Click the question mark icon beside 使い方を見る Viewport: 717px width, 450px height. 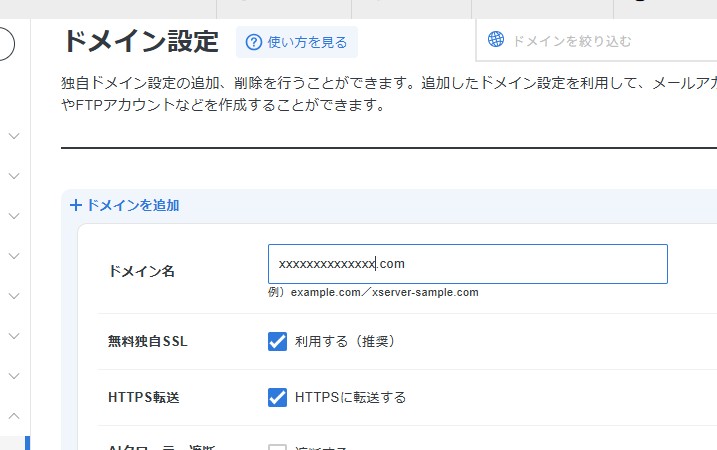(254, 42)
